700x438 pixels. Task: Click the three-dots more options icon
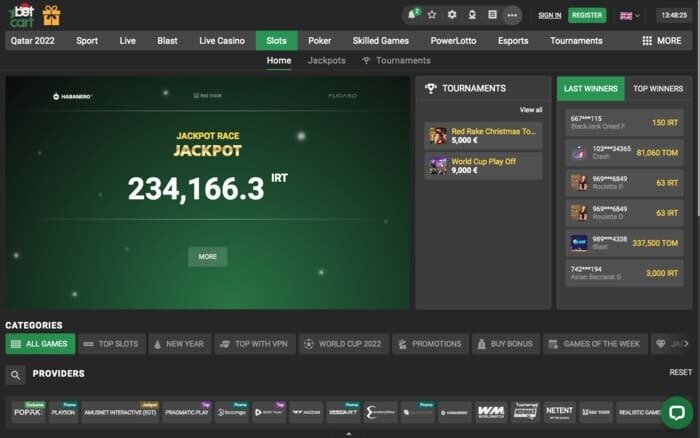(512, 15)
